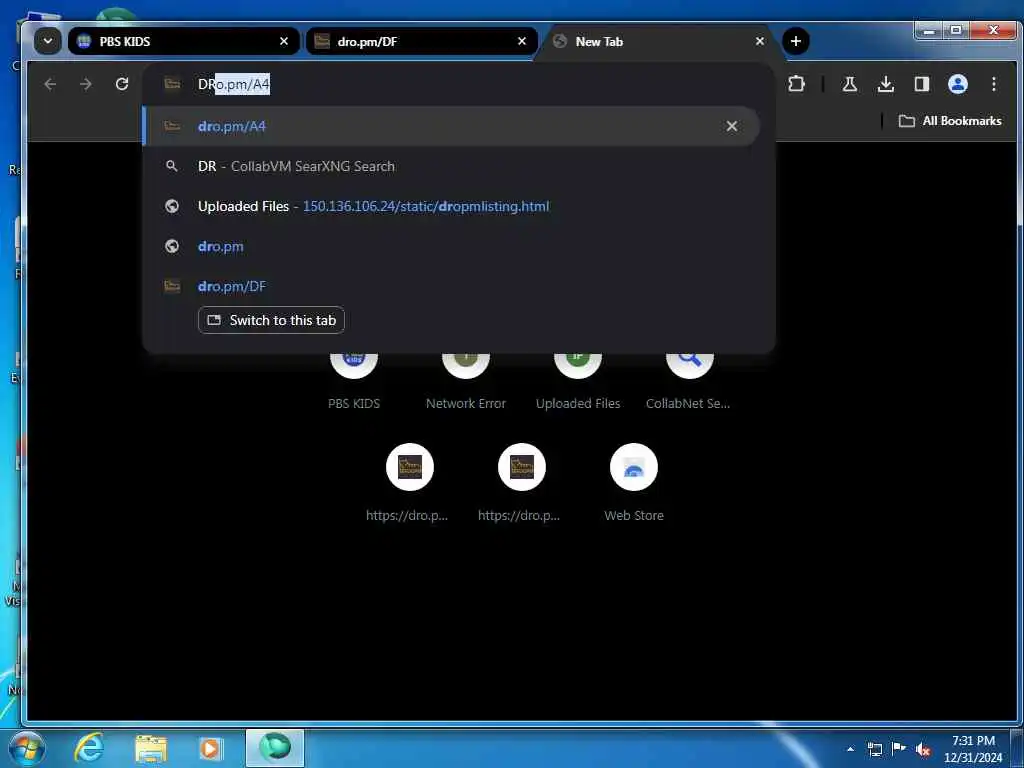Screen dimensions: 1024x768
Task: Open the Downloads icon
Action: click(x=886, y=84)
